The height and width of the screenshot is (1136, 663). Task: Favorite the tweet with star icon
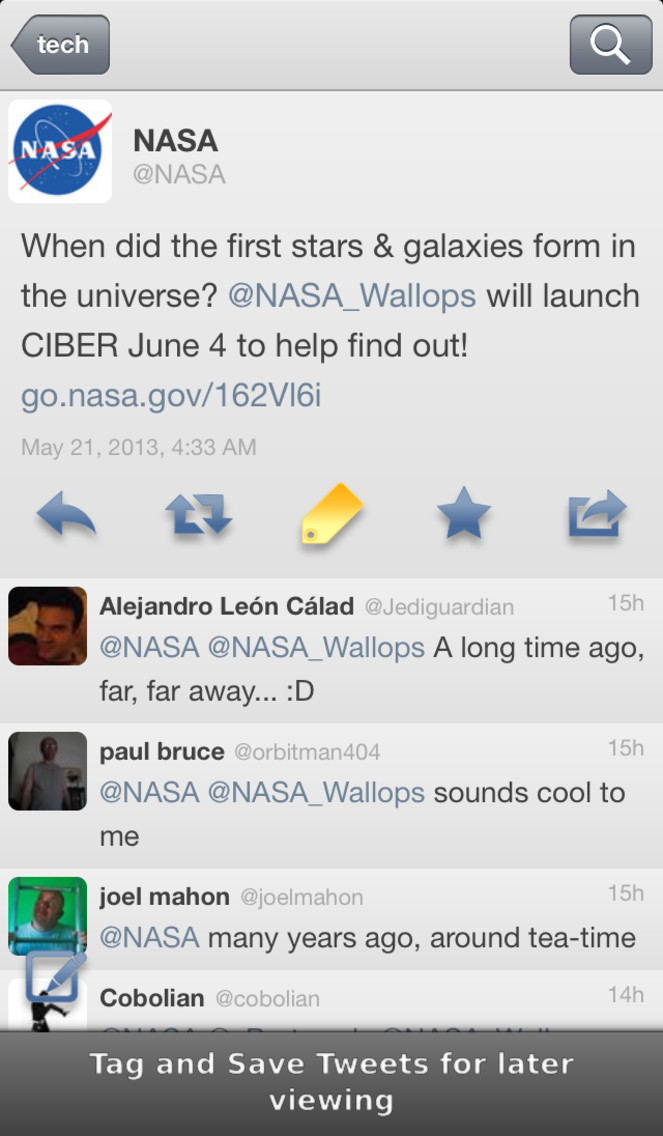[x=464, y=513]
